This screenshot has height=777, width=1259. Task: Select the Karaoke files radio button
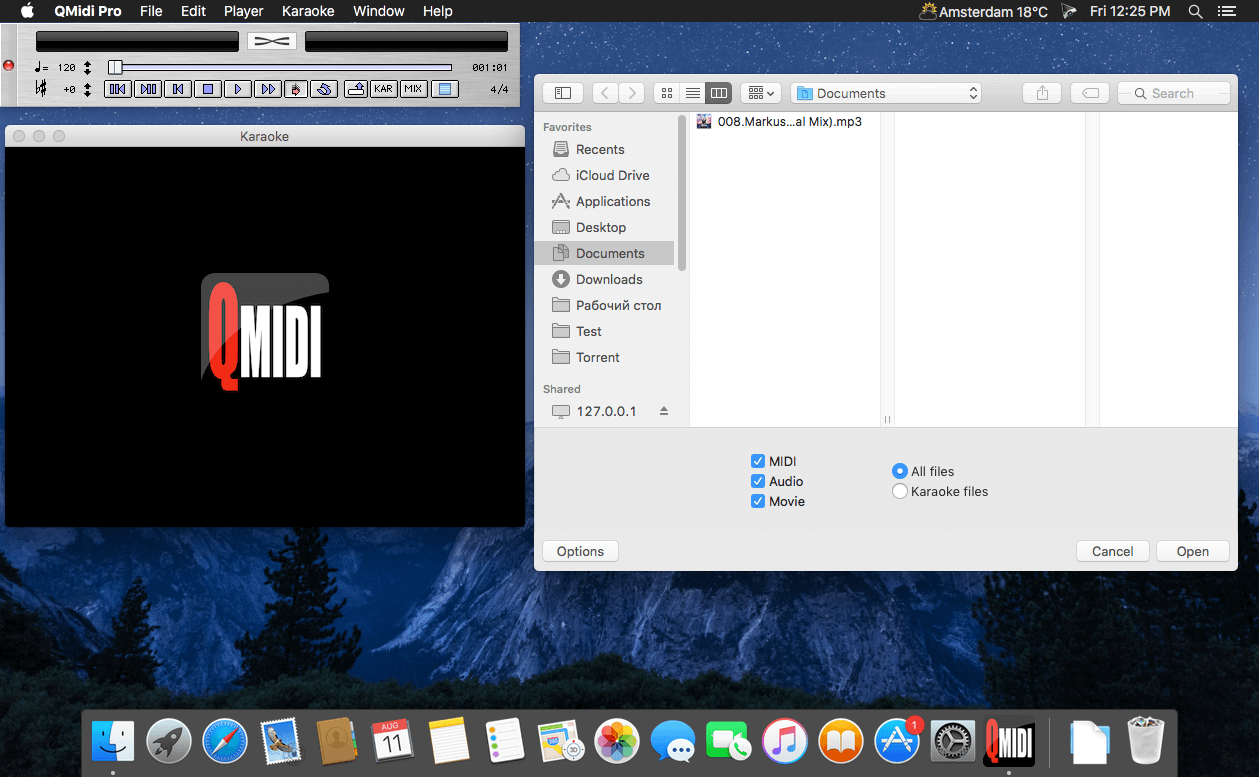[900, 491]
